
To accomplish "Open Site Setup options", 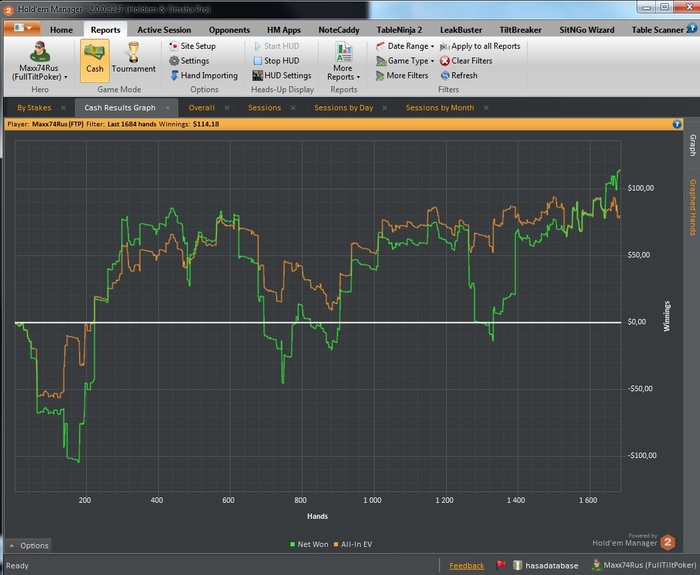I will (192, 46).
